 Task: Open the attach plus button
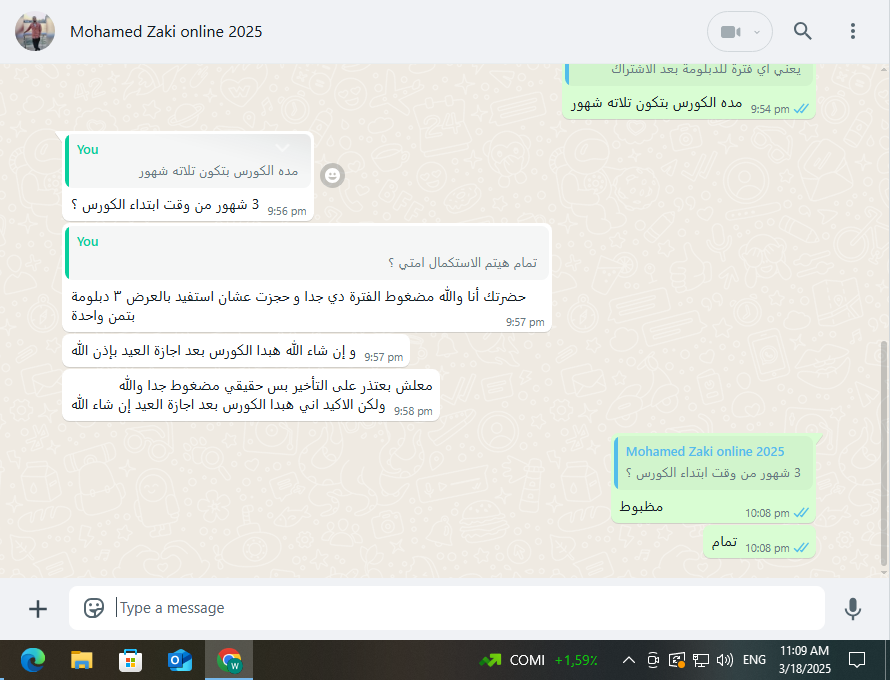[37, 609]
